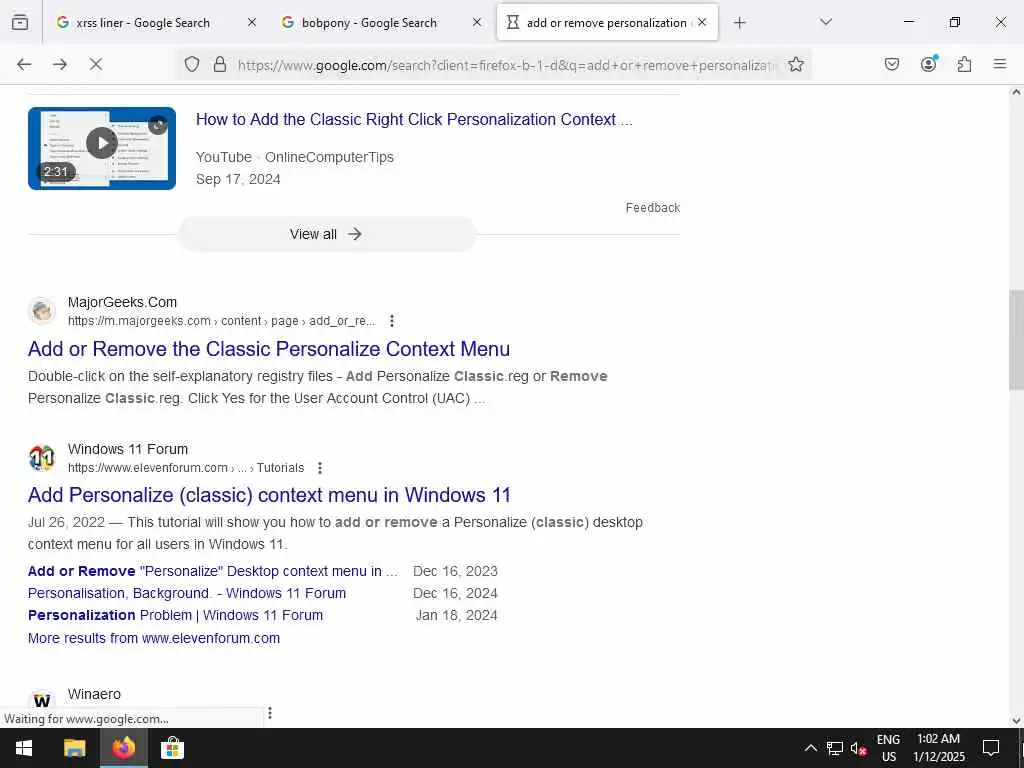
Task: Select add or remove personalization tab
Action: pos(607,23)
